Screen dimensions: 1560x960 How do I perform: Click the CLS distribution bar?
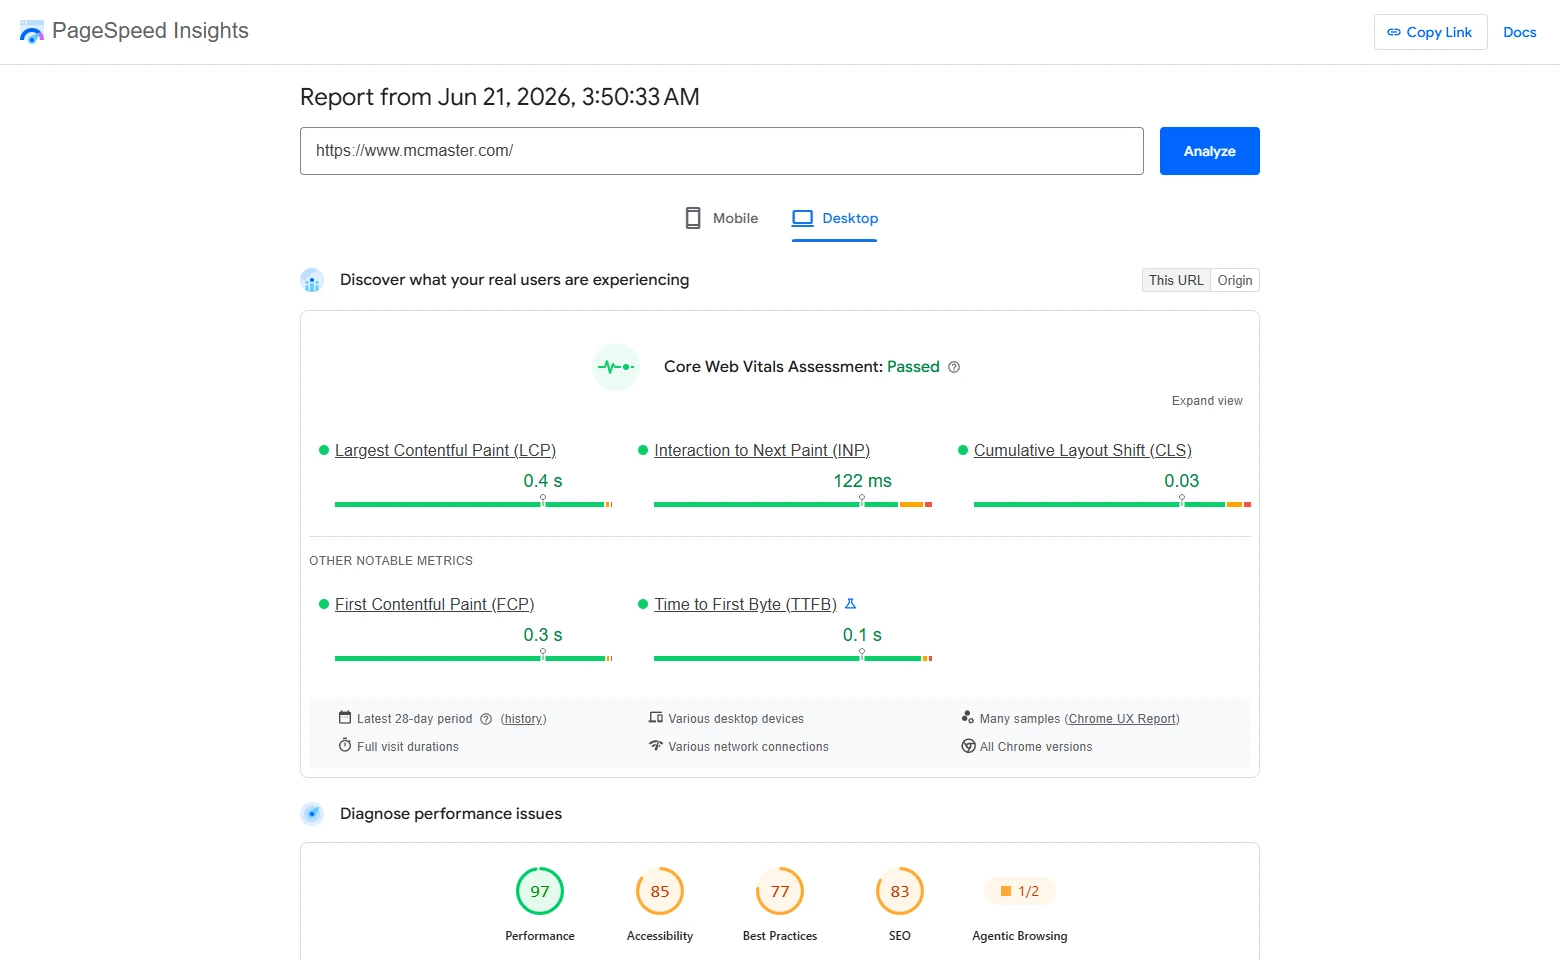[1112, 504]
